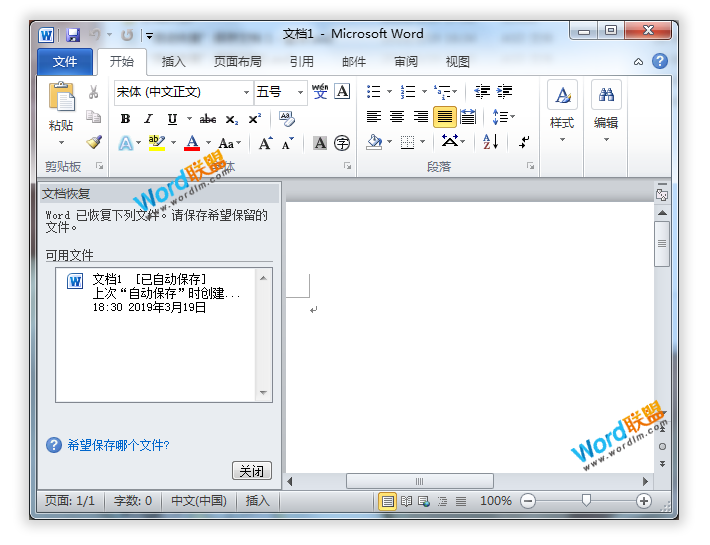
Task: Toggle Bold formatting
Action: click(125, 119)
